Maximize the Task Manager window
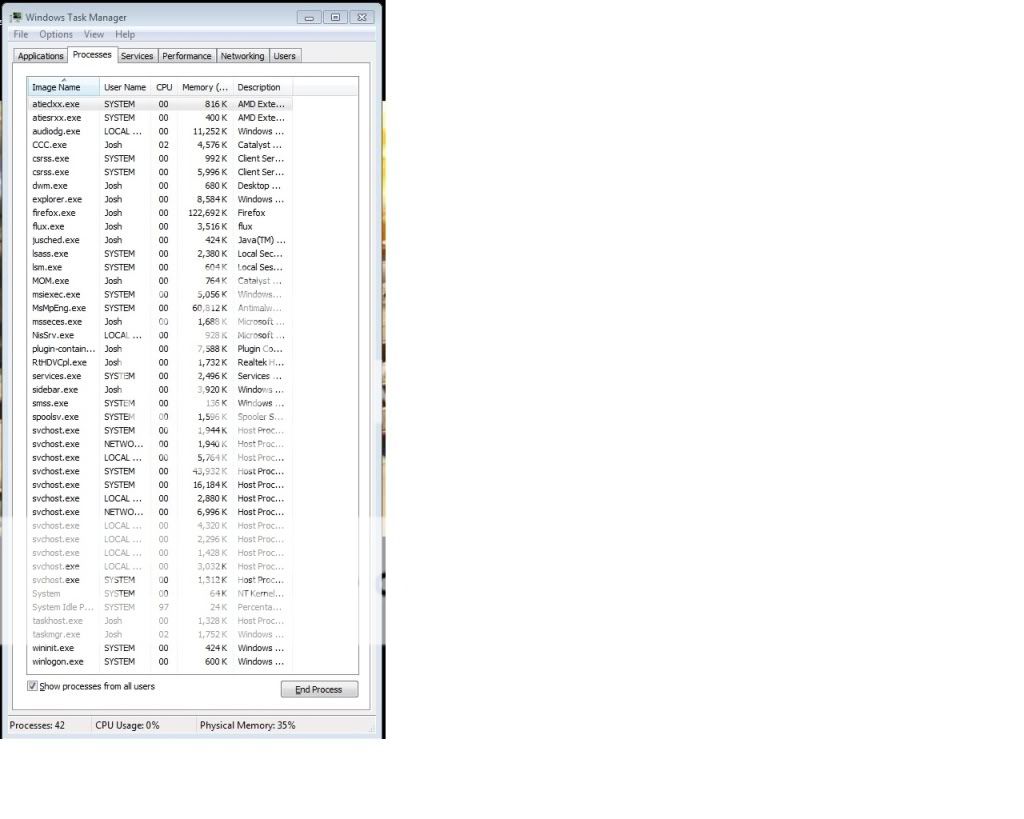1024x819 pixels. [x=335, y=17]
